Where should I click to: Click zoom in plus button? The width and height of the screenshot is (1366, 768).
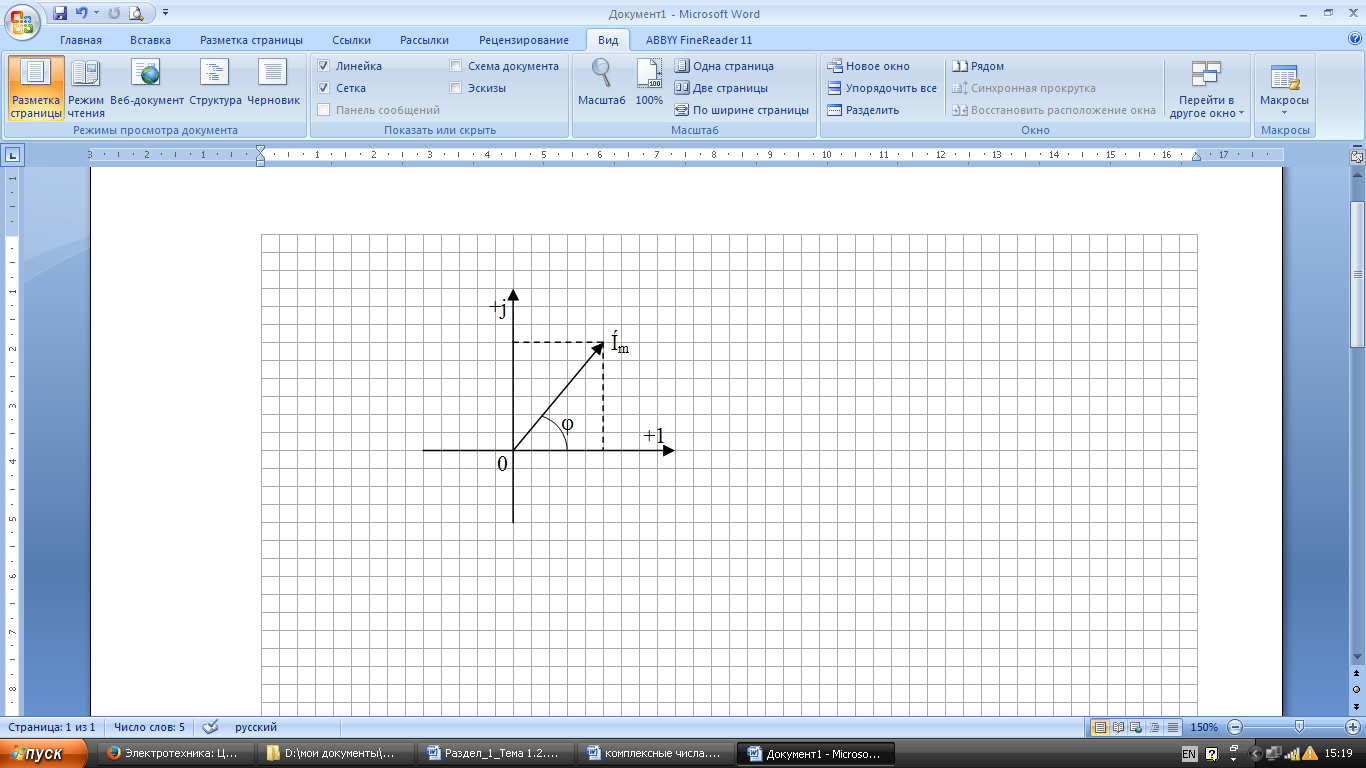(x=1354, y=727)
